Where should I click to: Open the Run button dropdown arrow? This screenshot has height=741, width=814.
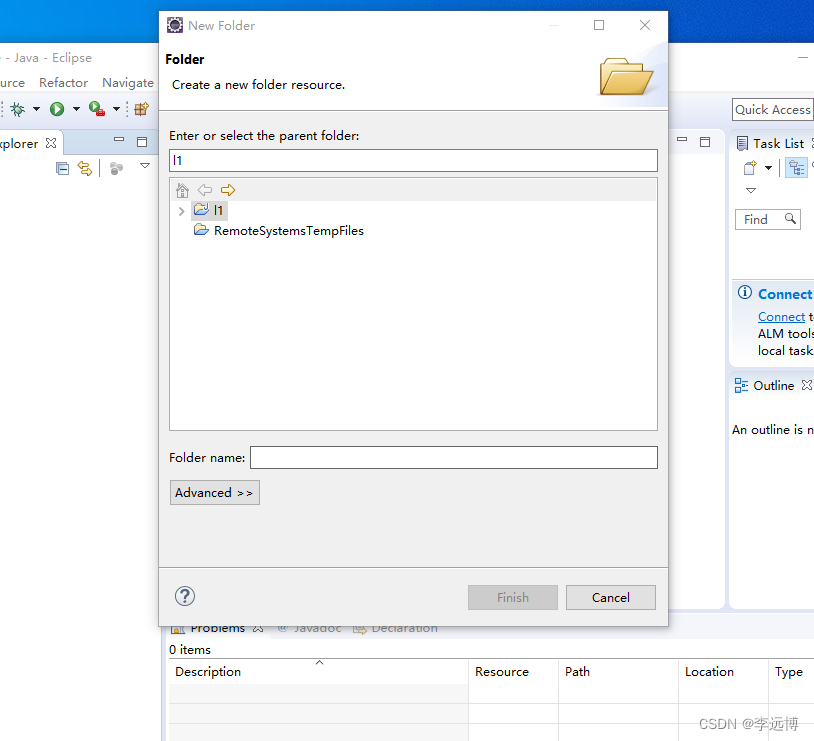click(x=75, y=108)
